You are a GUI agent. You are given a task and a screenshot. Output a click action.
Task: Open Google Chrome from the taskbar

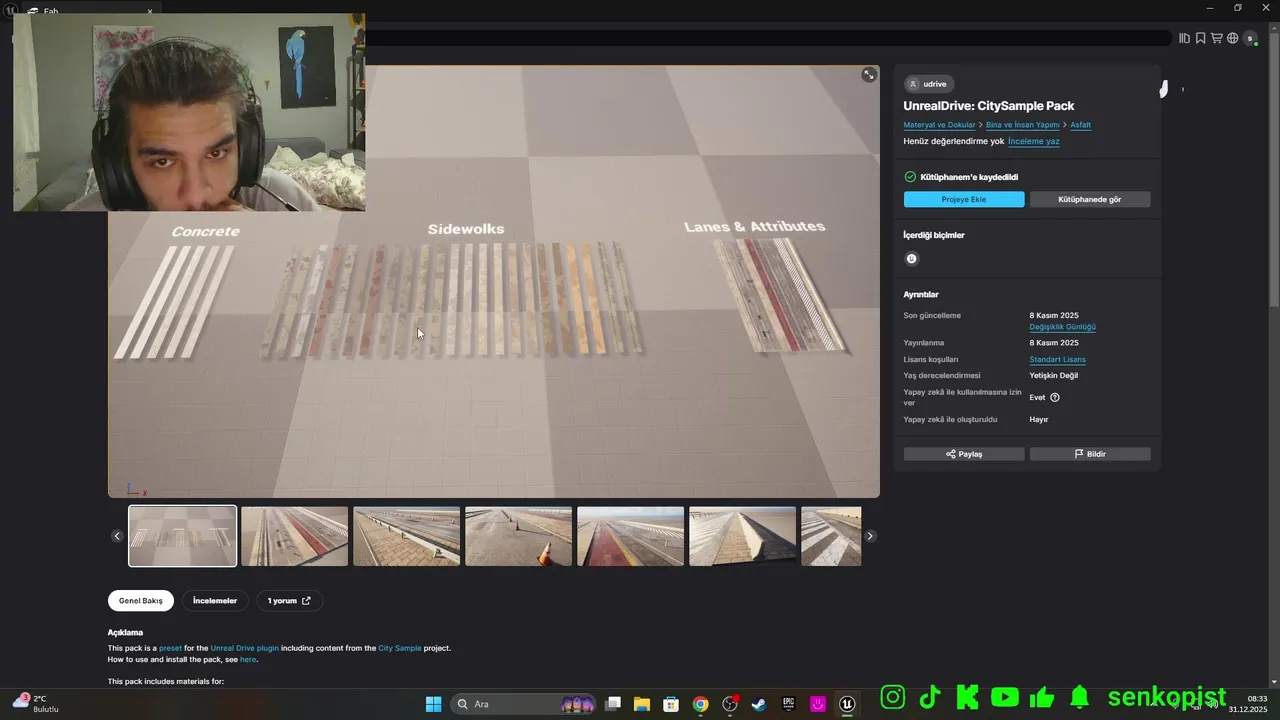click(701, 704)
